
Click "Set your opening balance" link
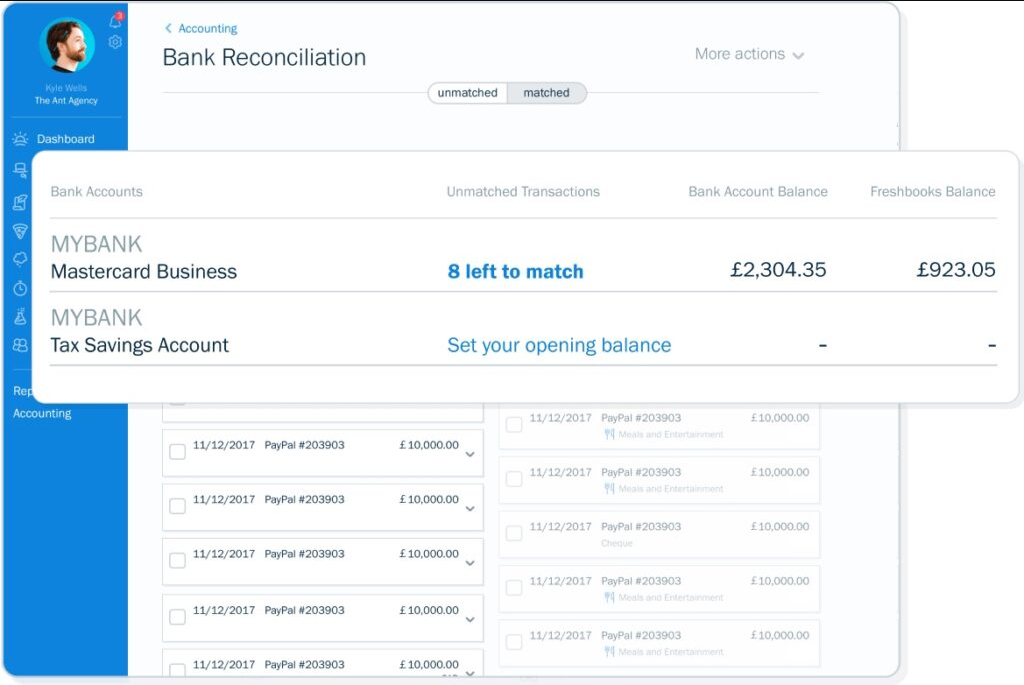click(x=559, y=345)
